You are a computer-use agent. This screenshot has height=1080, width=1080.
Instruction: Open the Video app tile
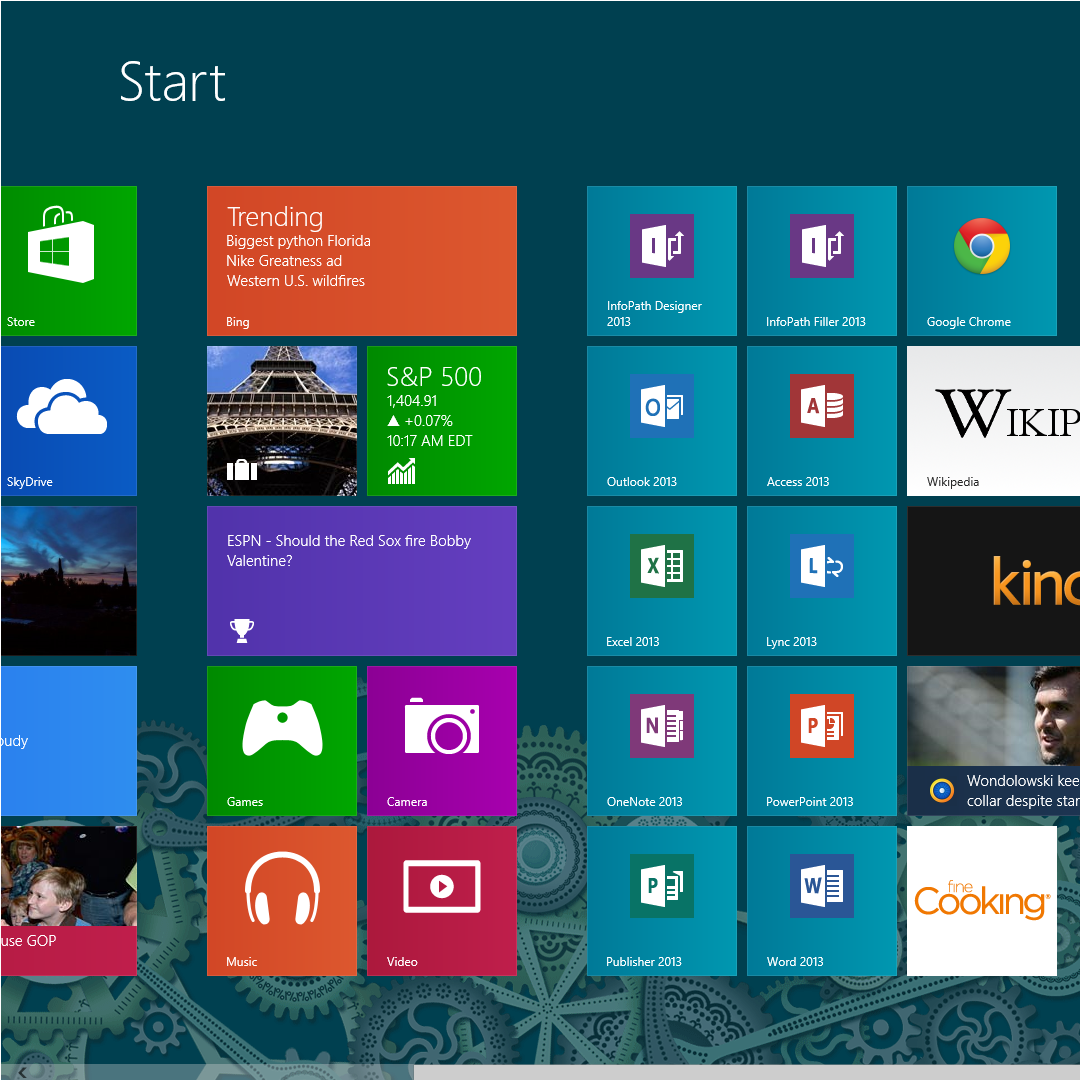(x=441, y=900)
